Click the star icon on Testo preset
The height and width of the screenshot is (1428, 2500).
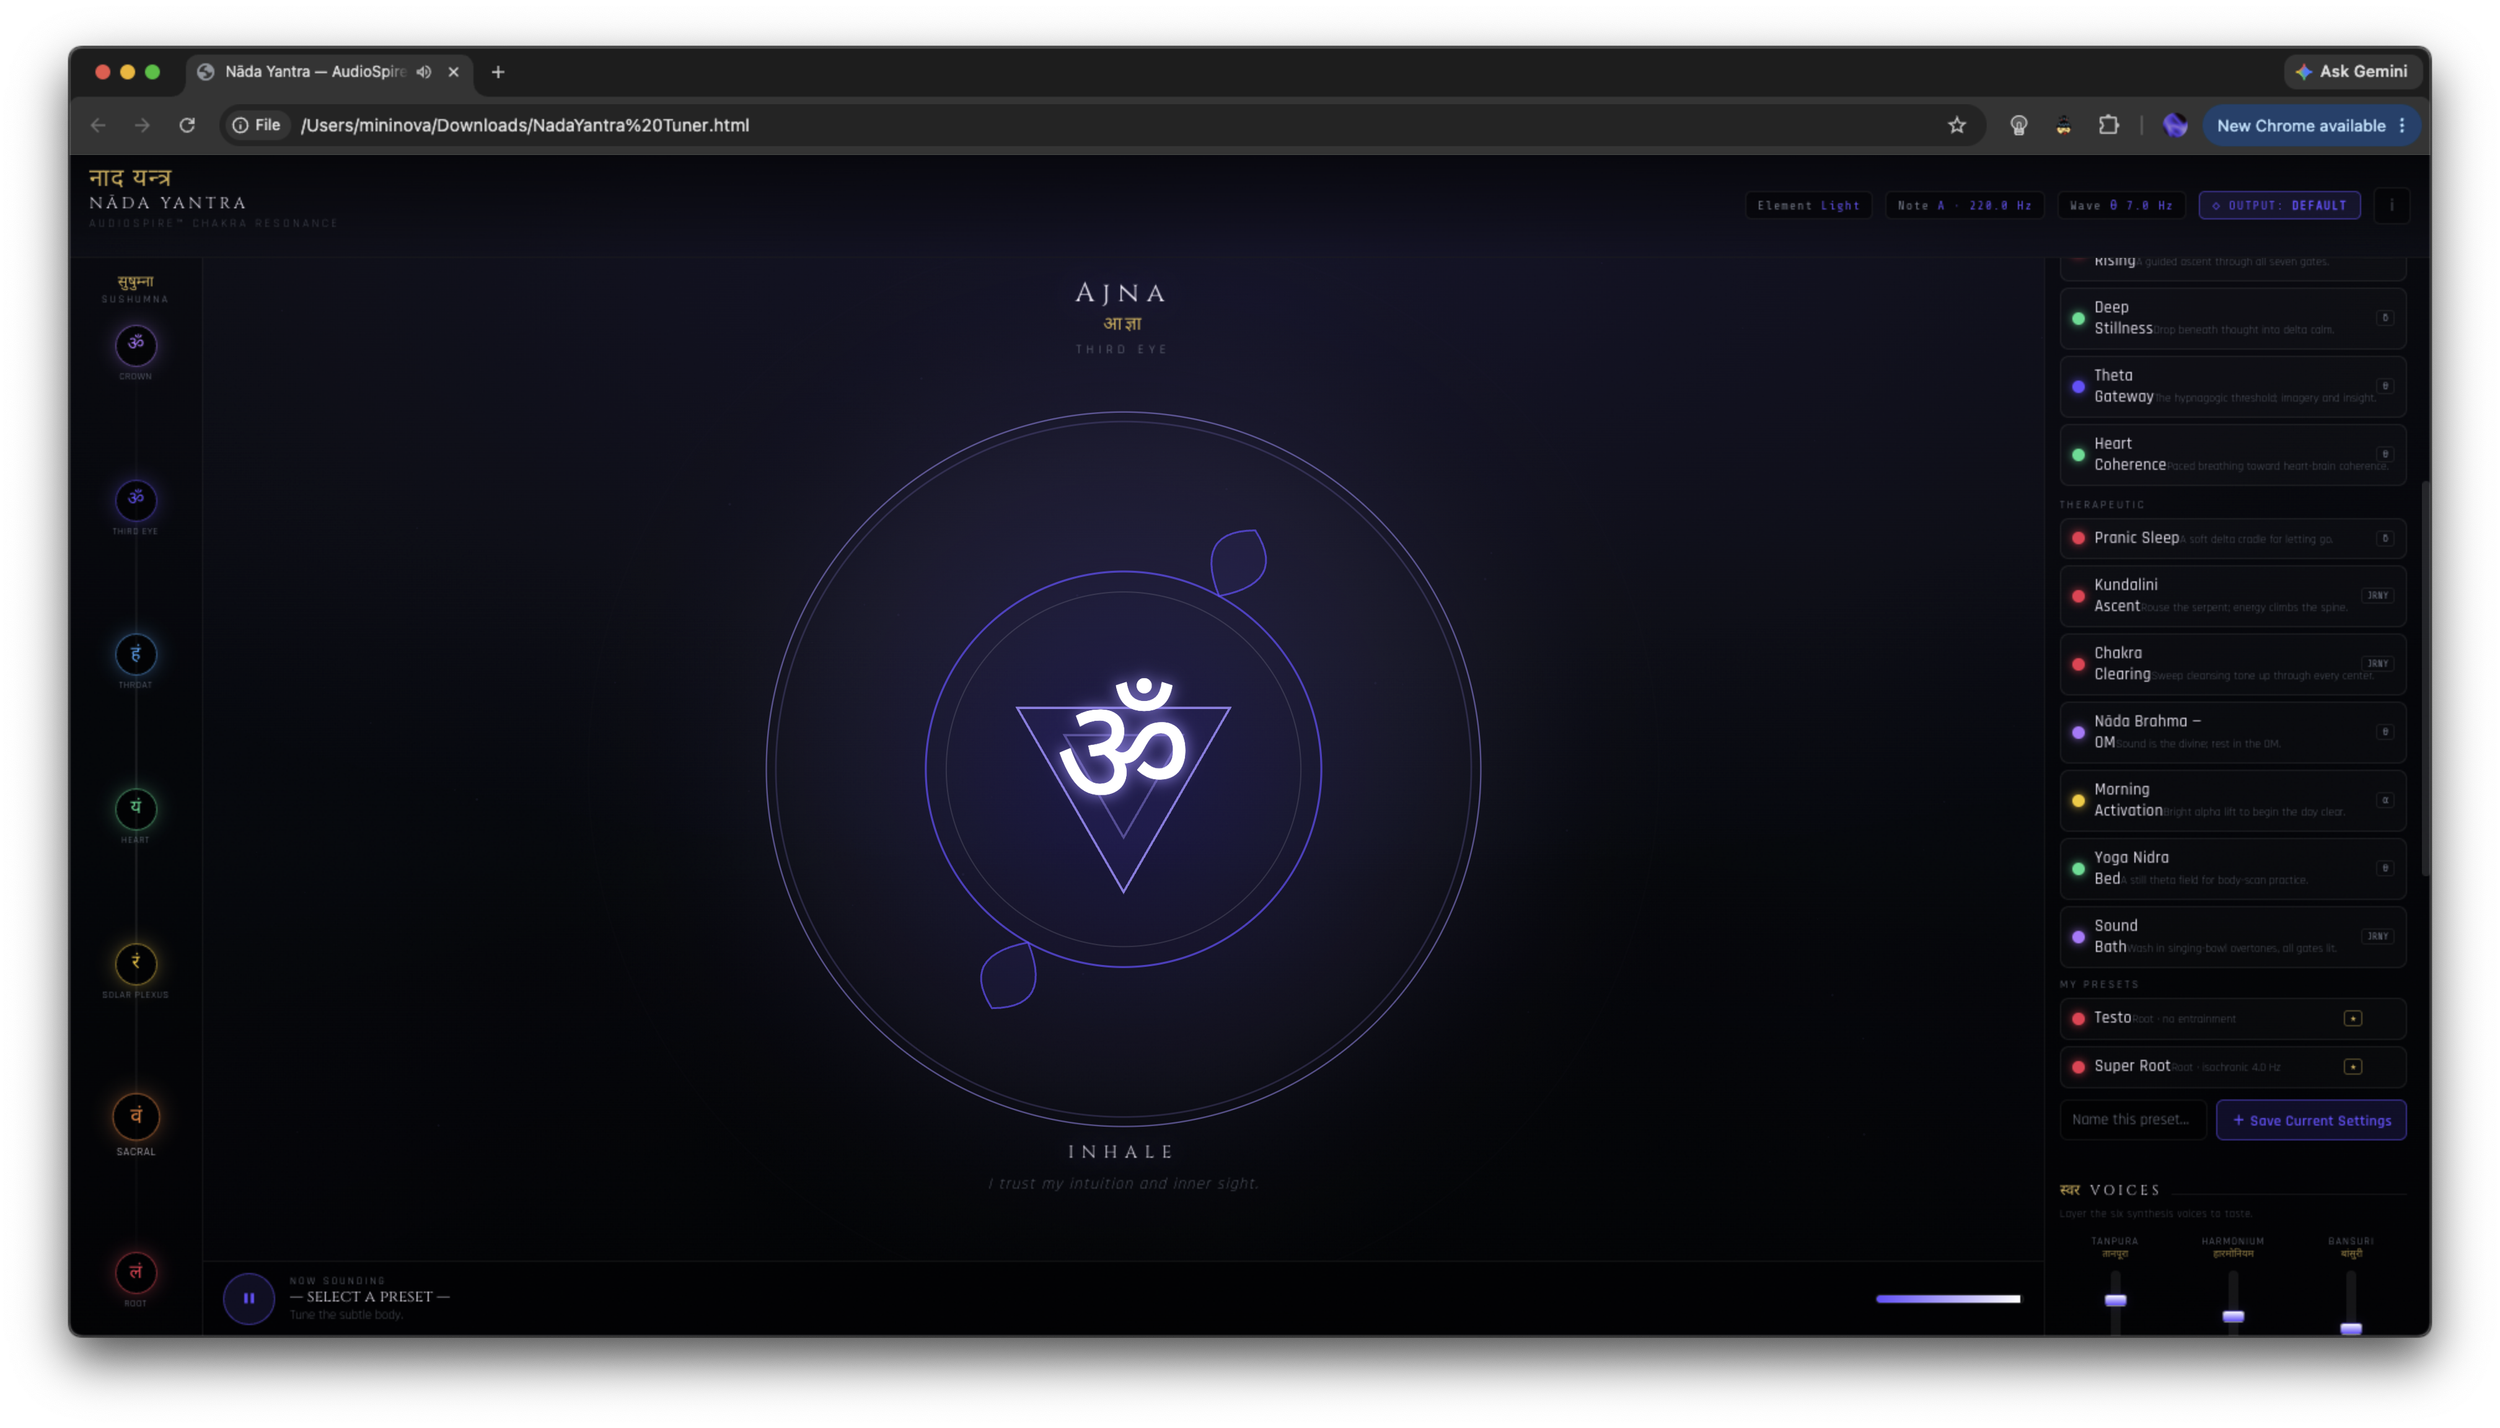coord(2353,1018)
